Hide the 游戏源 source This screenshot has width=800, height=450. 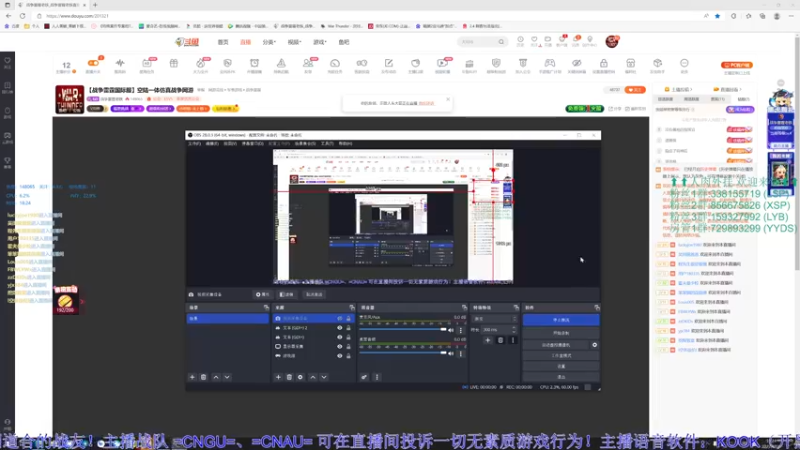(x=340, y=356)
